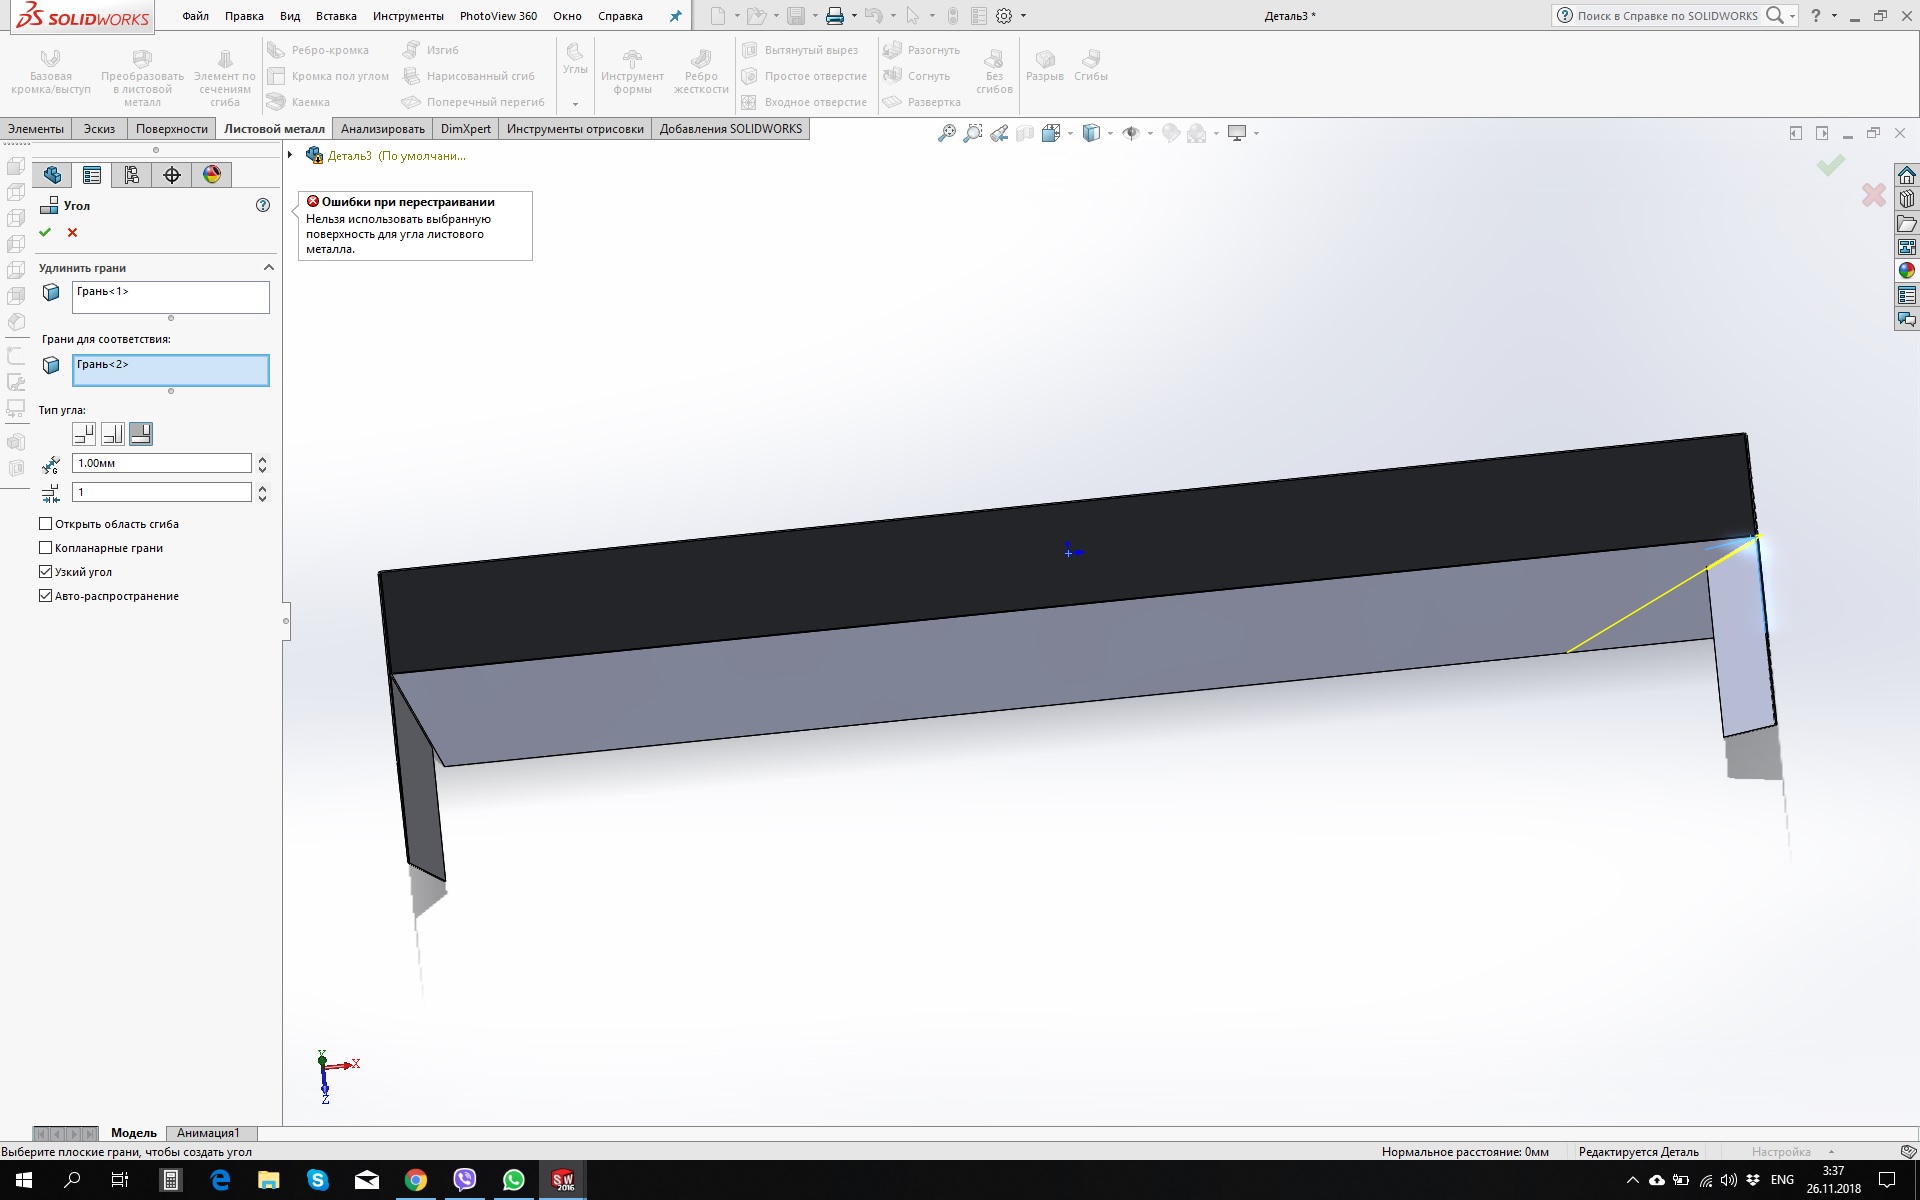Open the DimXpertManager crosshair tab
Screen dimensions: 1920x1200
tap(172, 175)
